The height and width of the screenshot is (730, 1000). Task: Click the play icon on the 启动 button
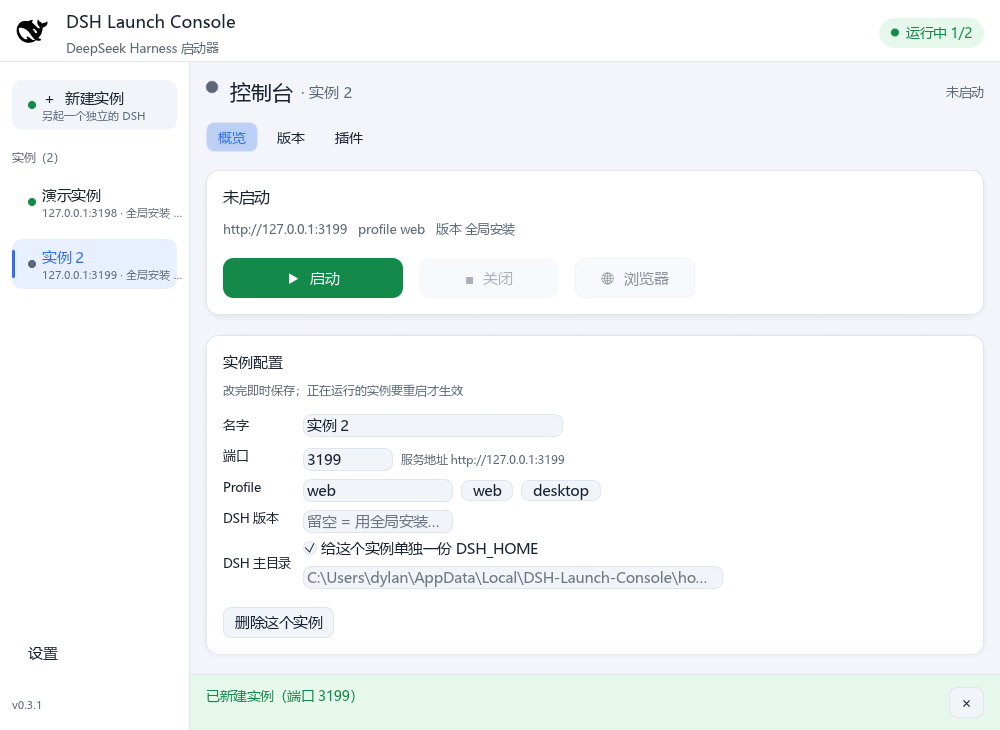(293, 279)
